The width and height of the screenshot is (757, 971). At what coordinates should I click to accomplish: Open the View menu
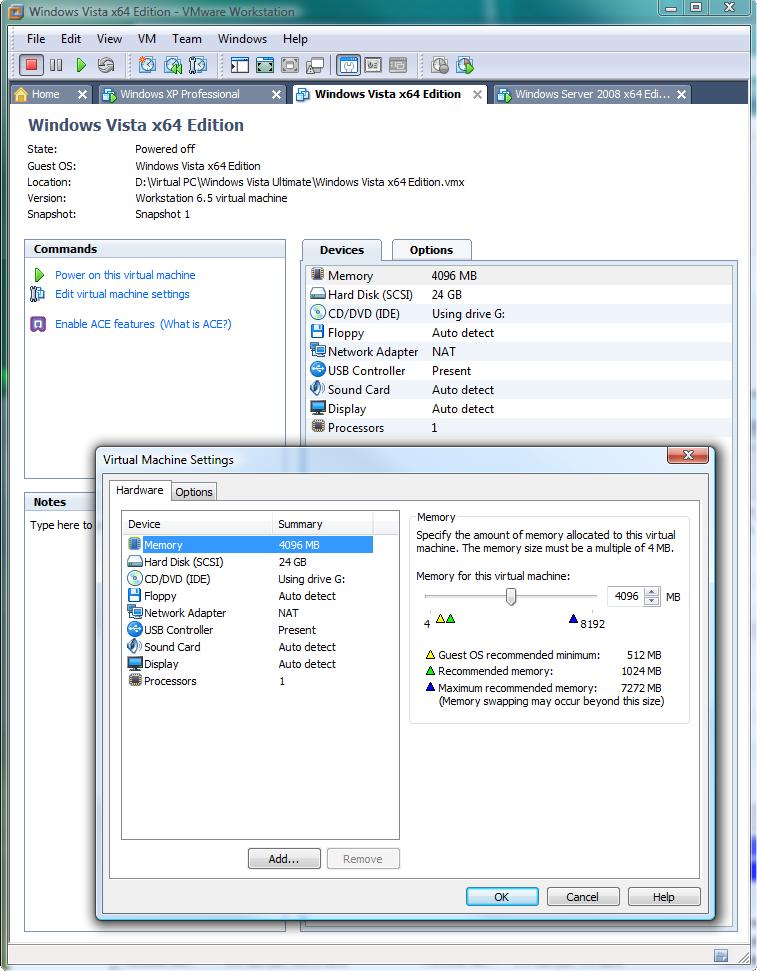point(109,38)
